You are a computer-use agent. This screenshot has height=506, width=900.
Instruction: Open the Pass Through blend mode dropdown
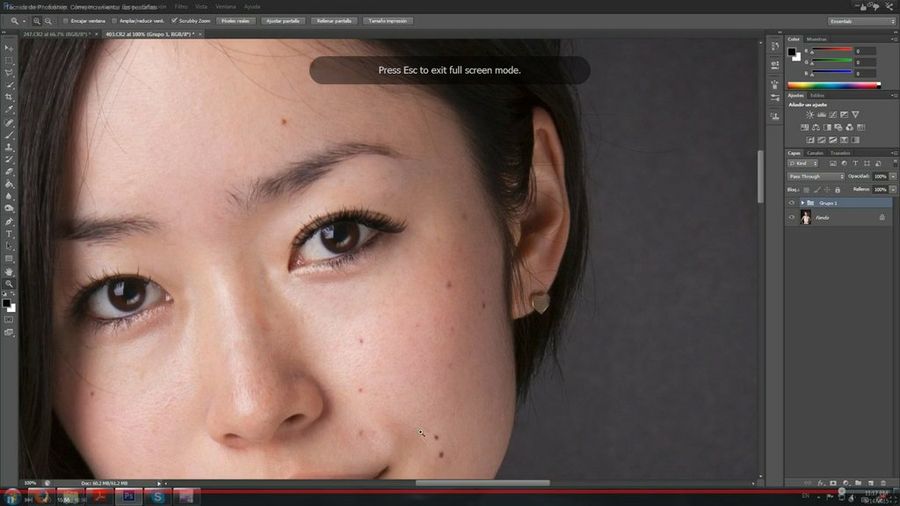tap(816, 176)
